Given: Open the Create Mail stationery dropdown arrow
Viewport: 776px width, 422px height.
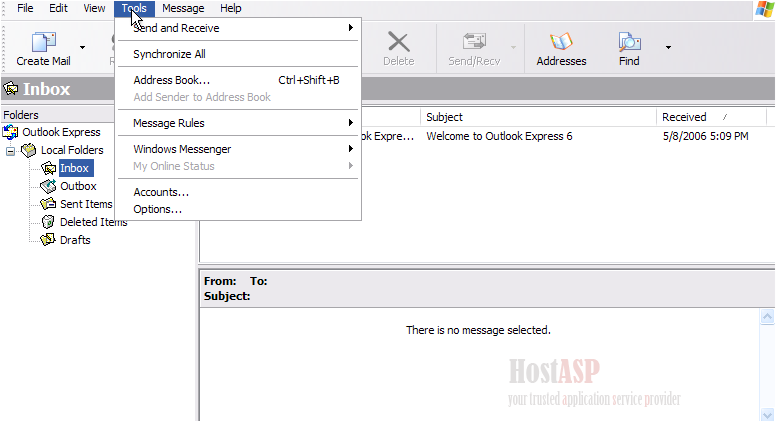Looking at the screenshot, I should (82, 47).
